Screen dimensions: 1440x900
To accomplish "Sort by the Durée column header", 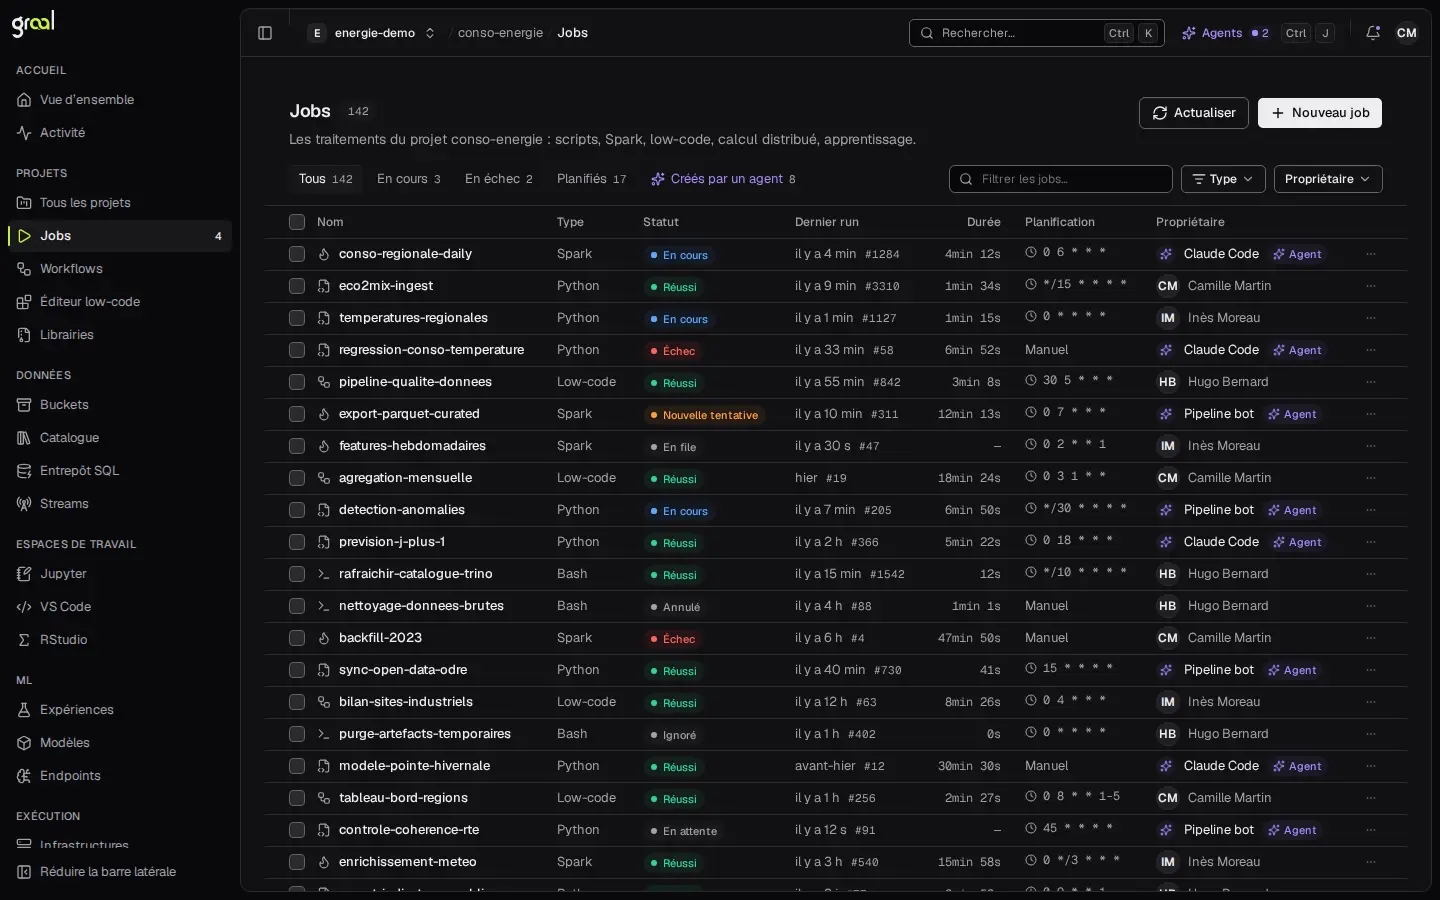I will pos(984,222).
